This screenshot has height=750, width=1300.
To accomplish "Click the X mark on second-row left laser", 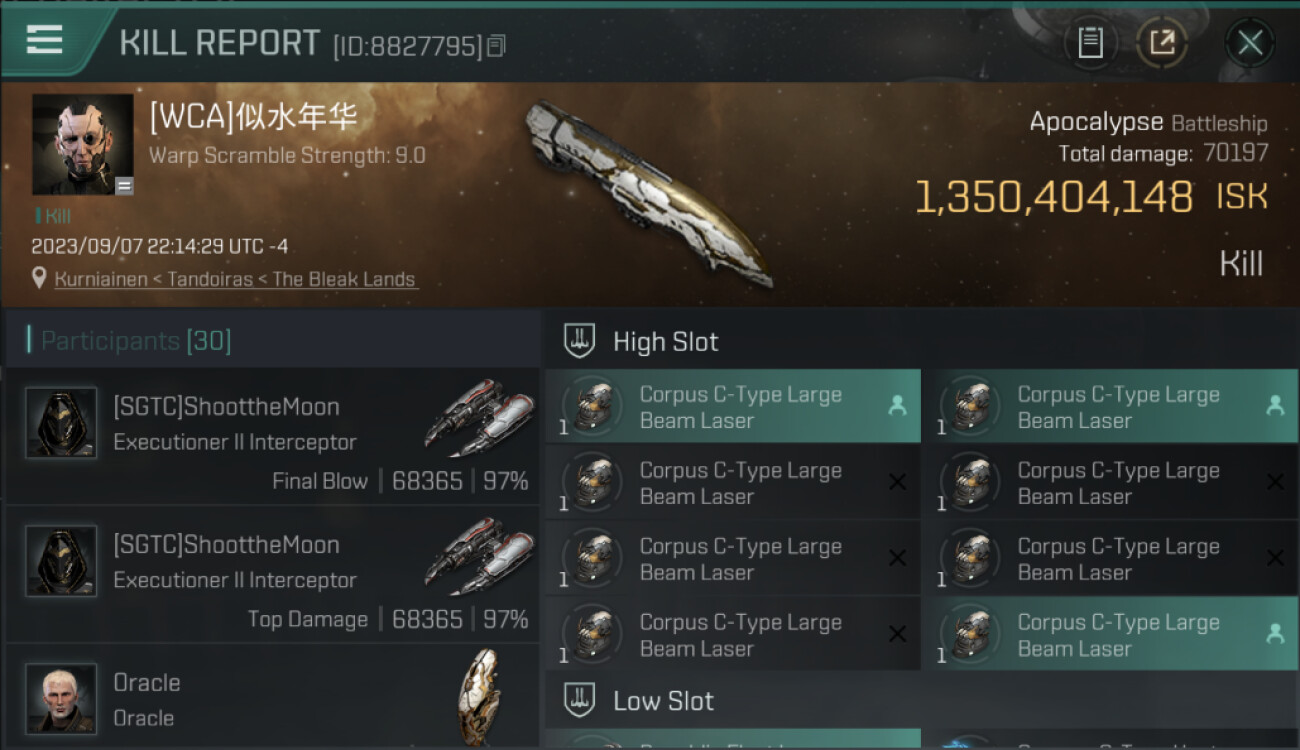I will coord(897,482).
